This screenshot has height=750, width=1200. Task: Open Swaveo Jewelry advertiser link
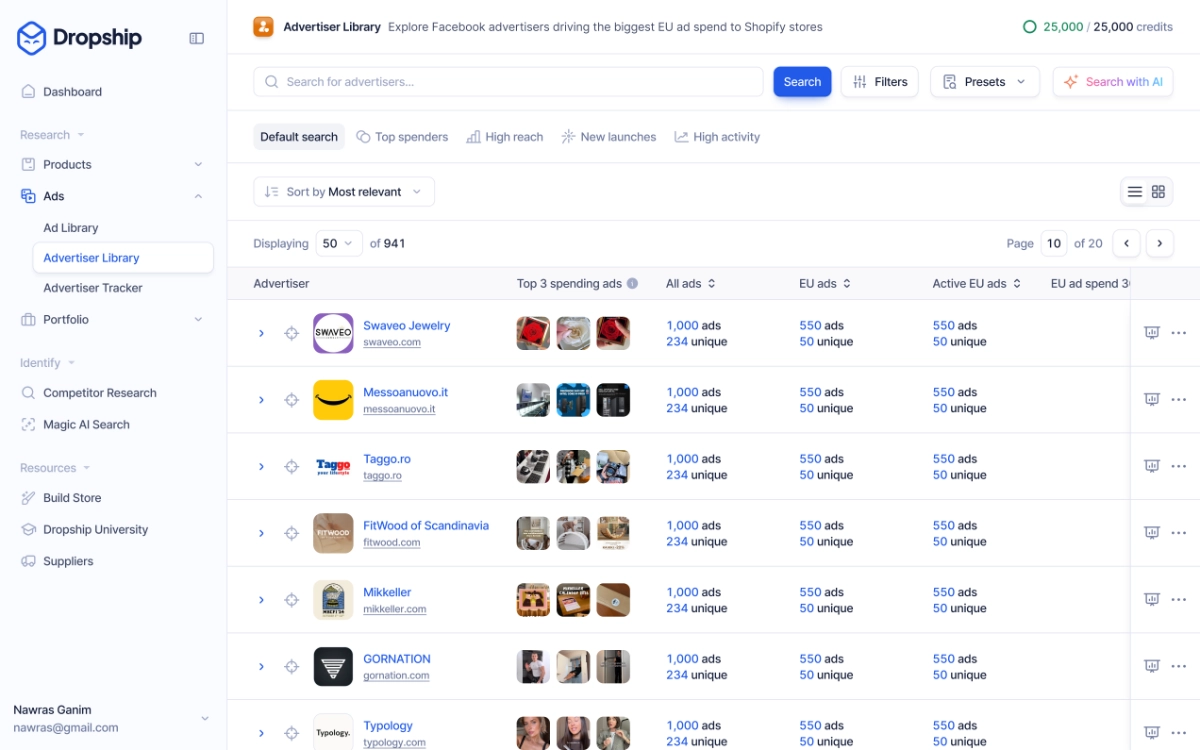pos(407,326)
